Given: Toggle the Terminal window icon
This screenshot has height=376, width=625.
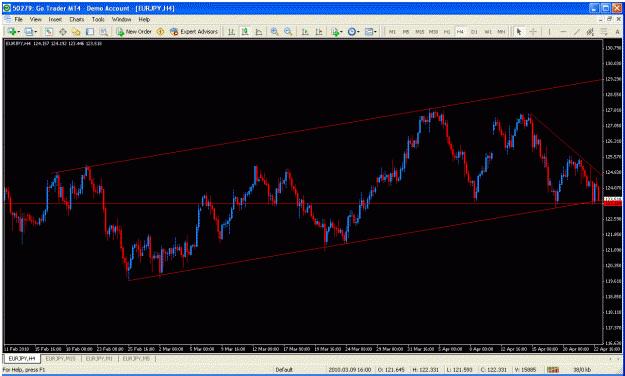Looking at the screenshot, I should pos(90,31).
